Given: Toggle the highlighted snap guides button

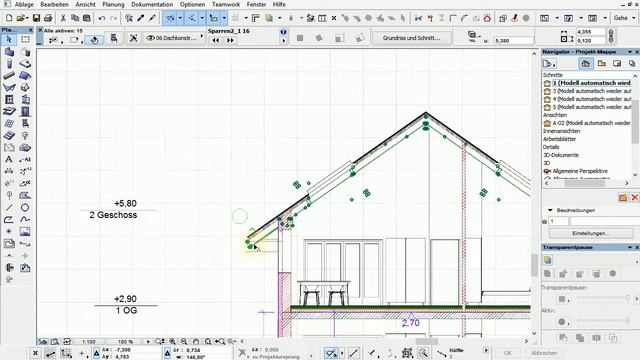Looking at the screenshot, I should click(191, 18).
